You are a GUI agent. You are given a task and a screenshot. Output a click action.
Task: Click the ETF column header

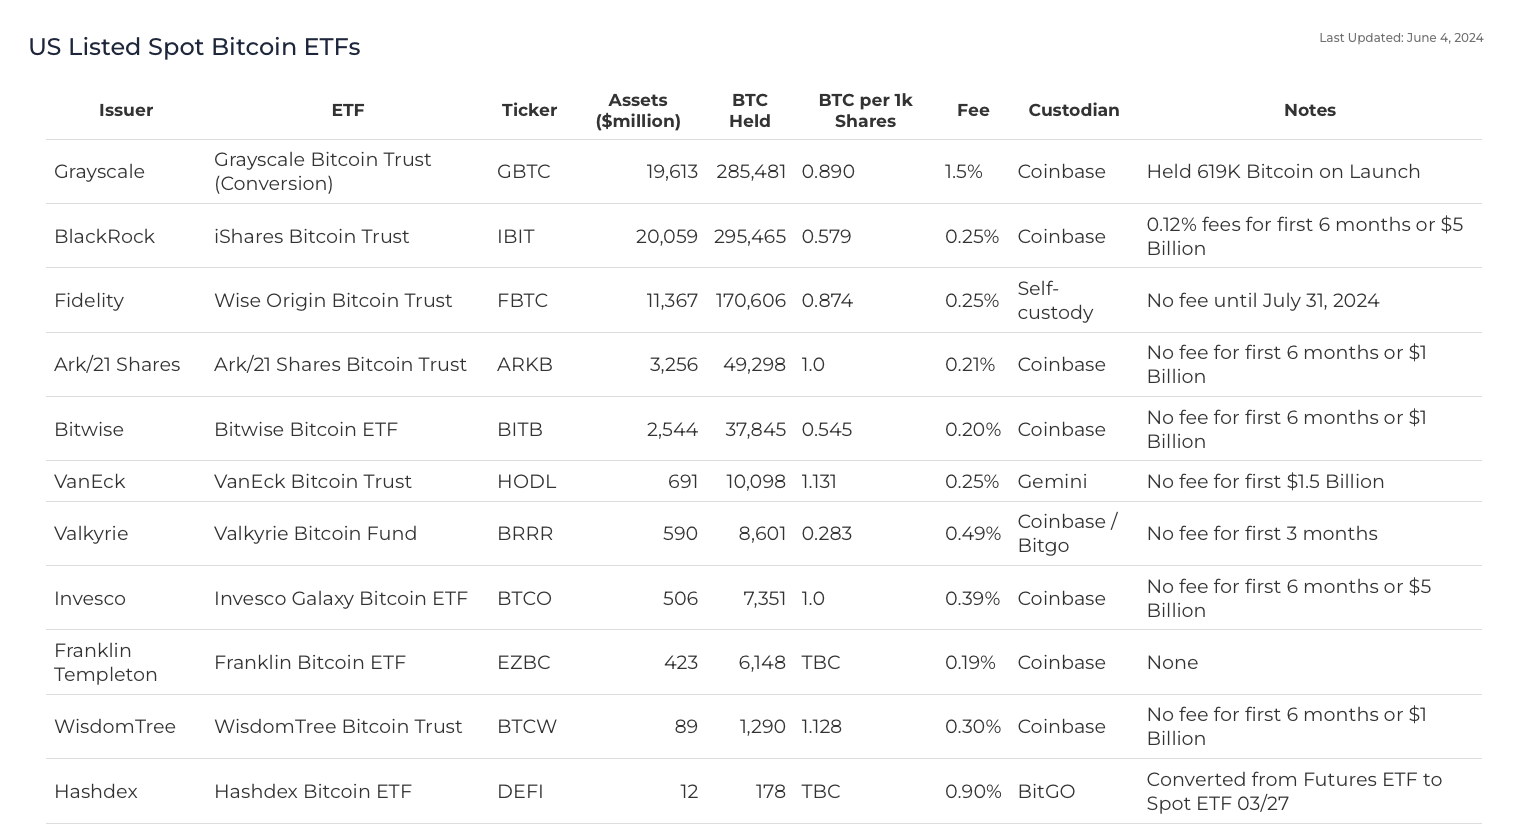348,110
